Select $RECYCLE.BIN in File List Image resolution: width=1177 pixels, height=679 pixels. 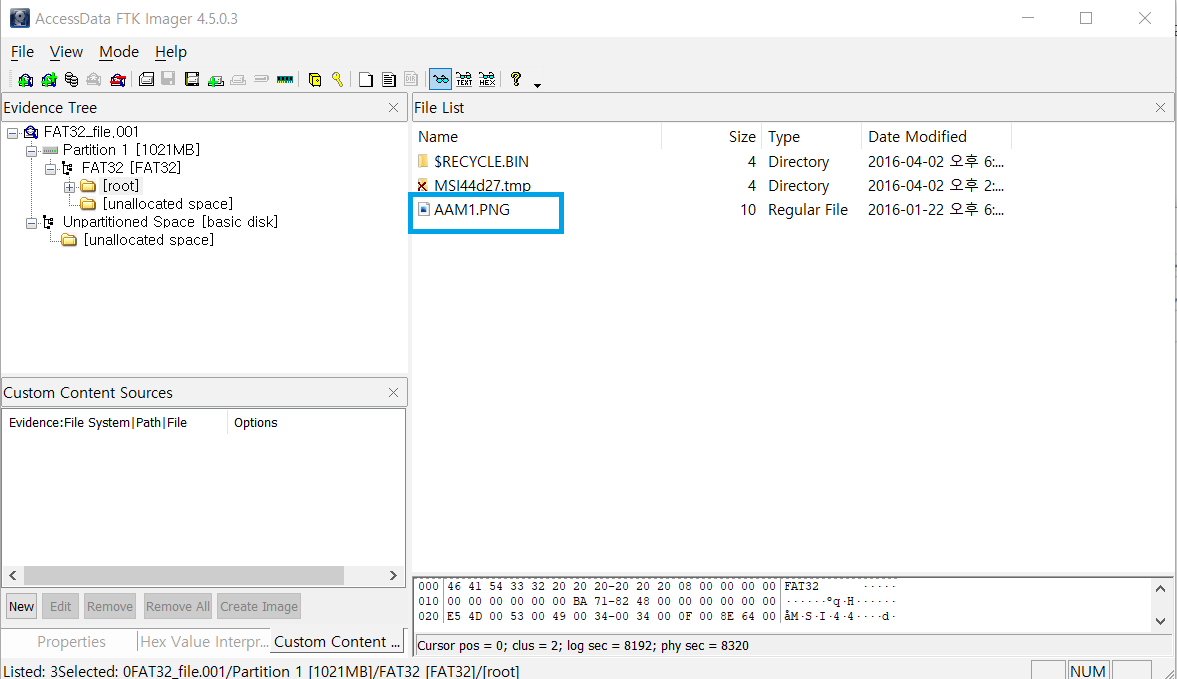pos(481,162)
